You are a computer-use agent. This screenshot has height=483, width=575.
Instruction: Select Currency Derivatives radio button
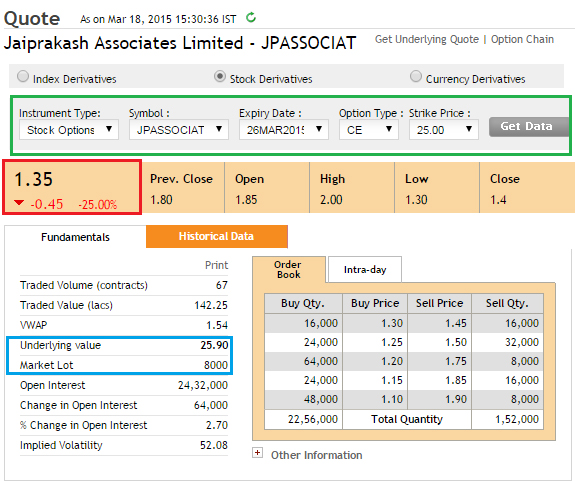415,76
